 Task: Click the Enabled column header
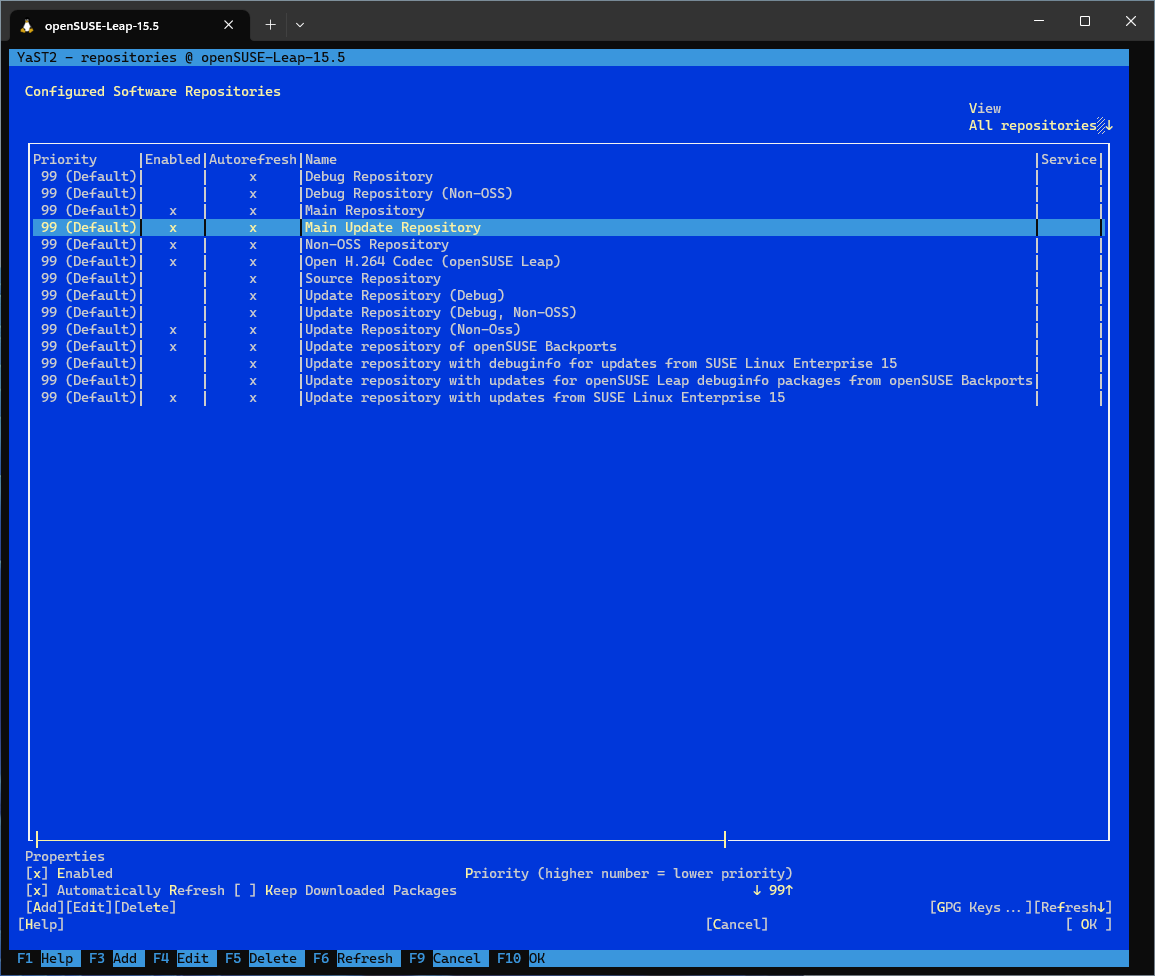coord(172,160)
